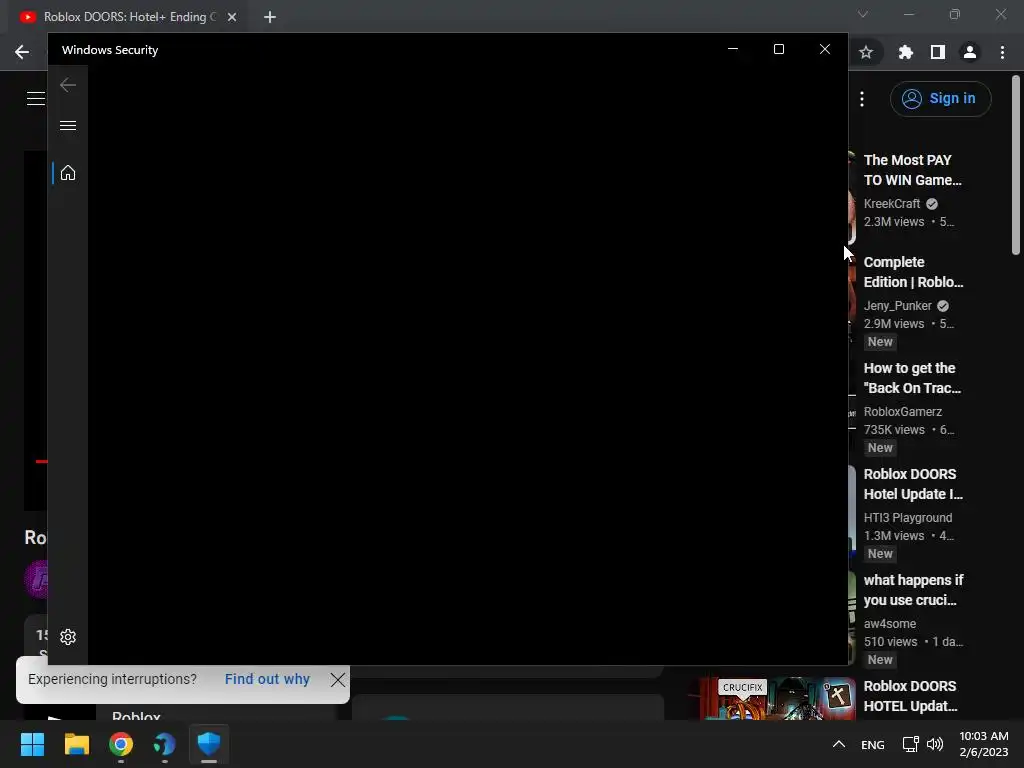Open Chrome's tab search chevron
1024x768 pixels.
pos(863,14)
